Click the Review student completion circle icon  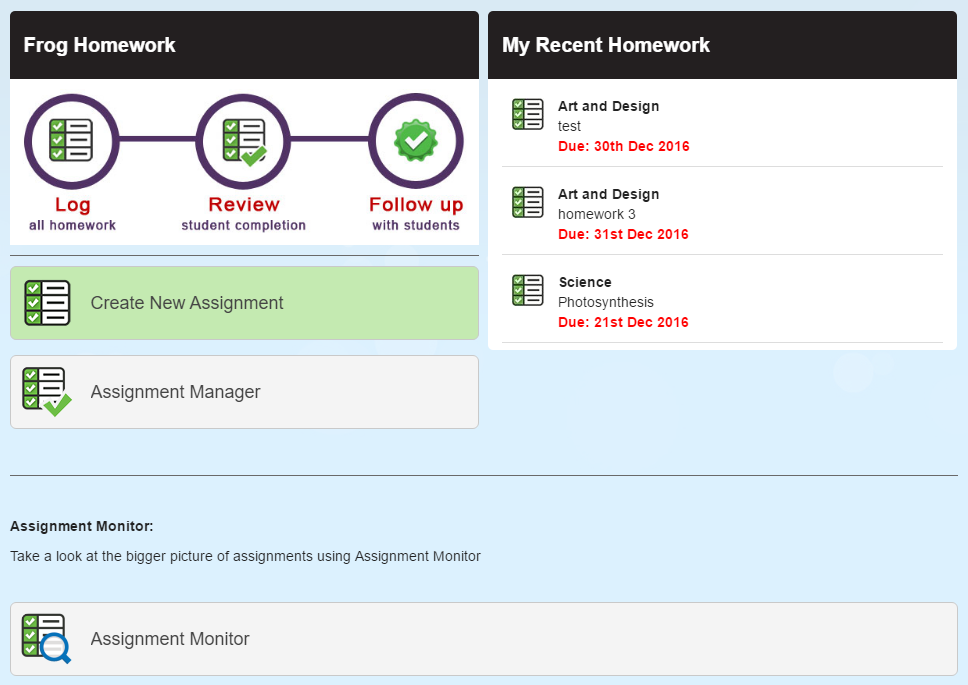tap(243, 141)
